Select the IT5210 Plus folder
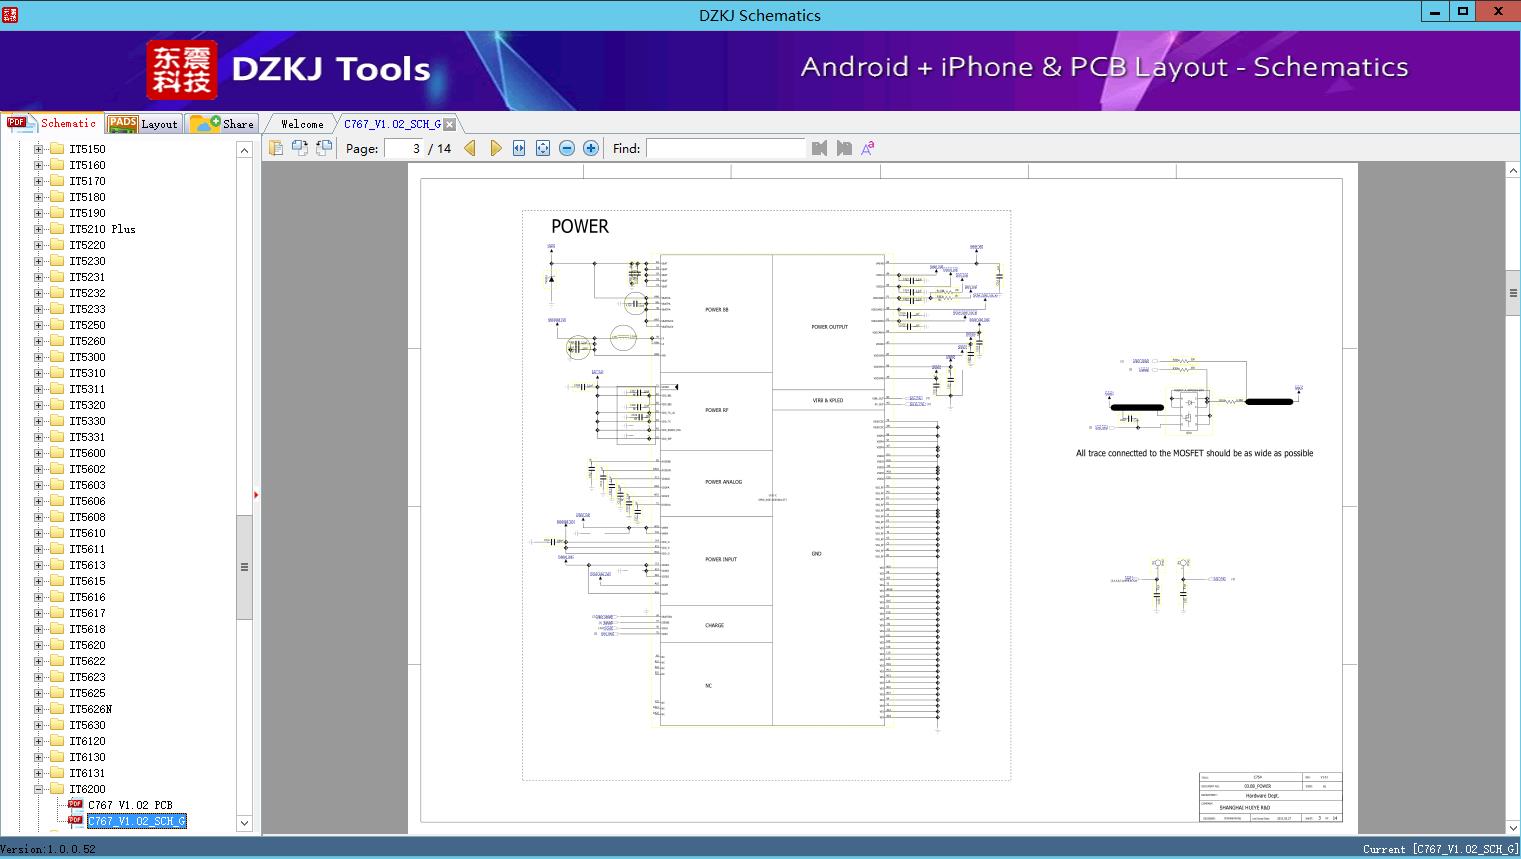This screenshot has width=1521, height=859. click(101, 229)
